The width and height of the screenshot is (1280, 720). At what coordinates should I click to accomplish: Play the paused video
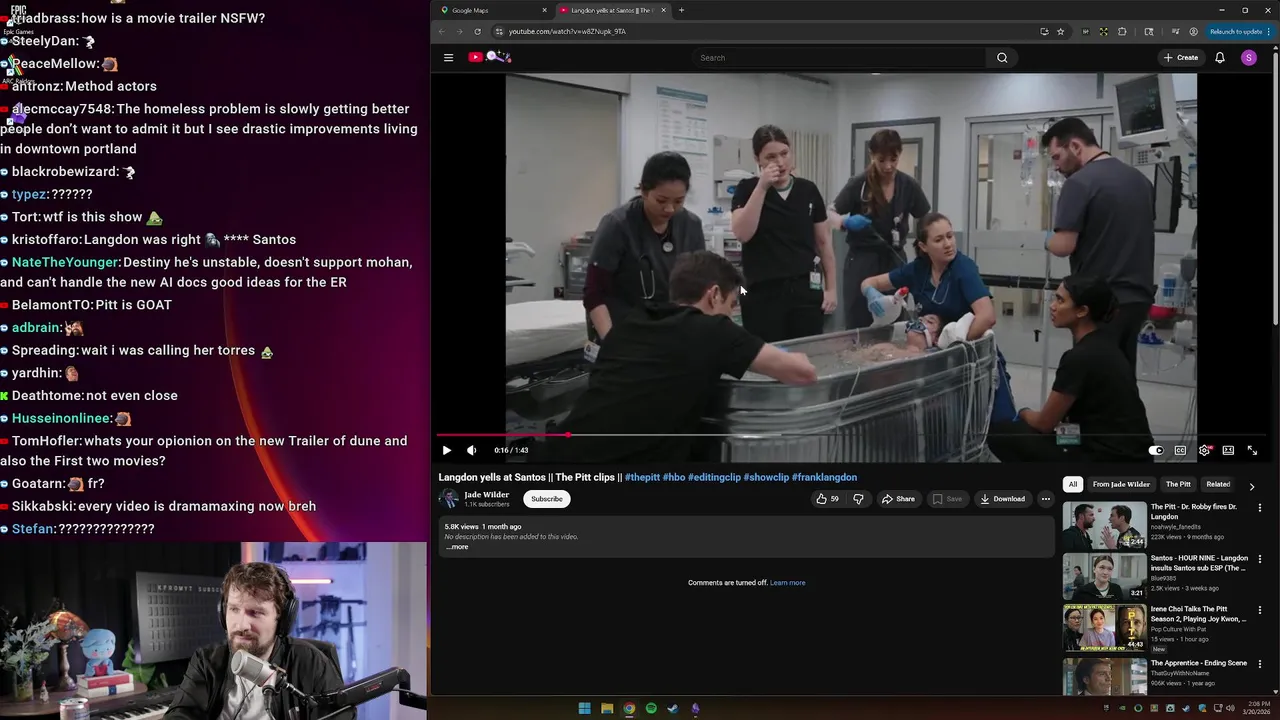click(447, 450)
